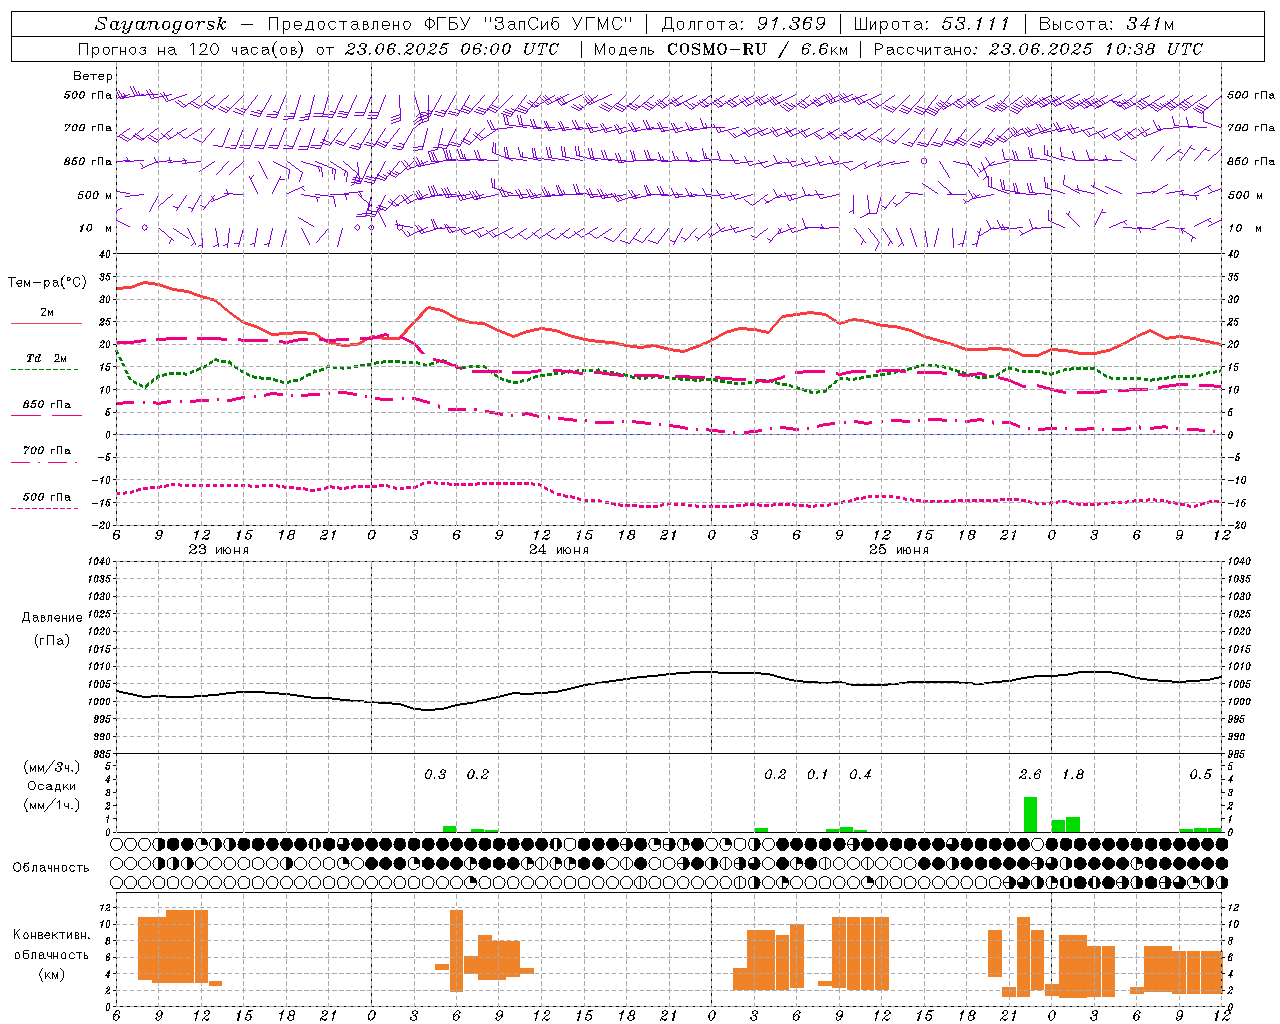The height and width of the screenshot is (1024, 1280).
Task: Select the 'Предоставлено ФГБУ "ЗапСиб УГМС"' provider text
Action: 448,24
